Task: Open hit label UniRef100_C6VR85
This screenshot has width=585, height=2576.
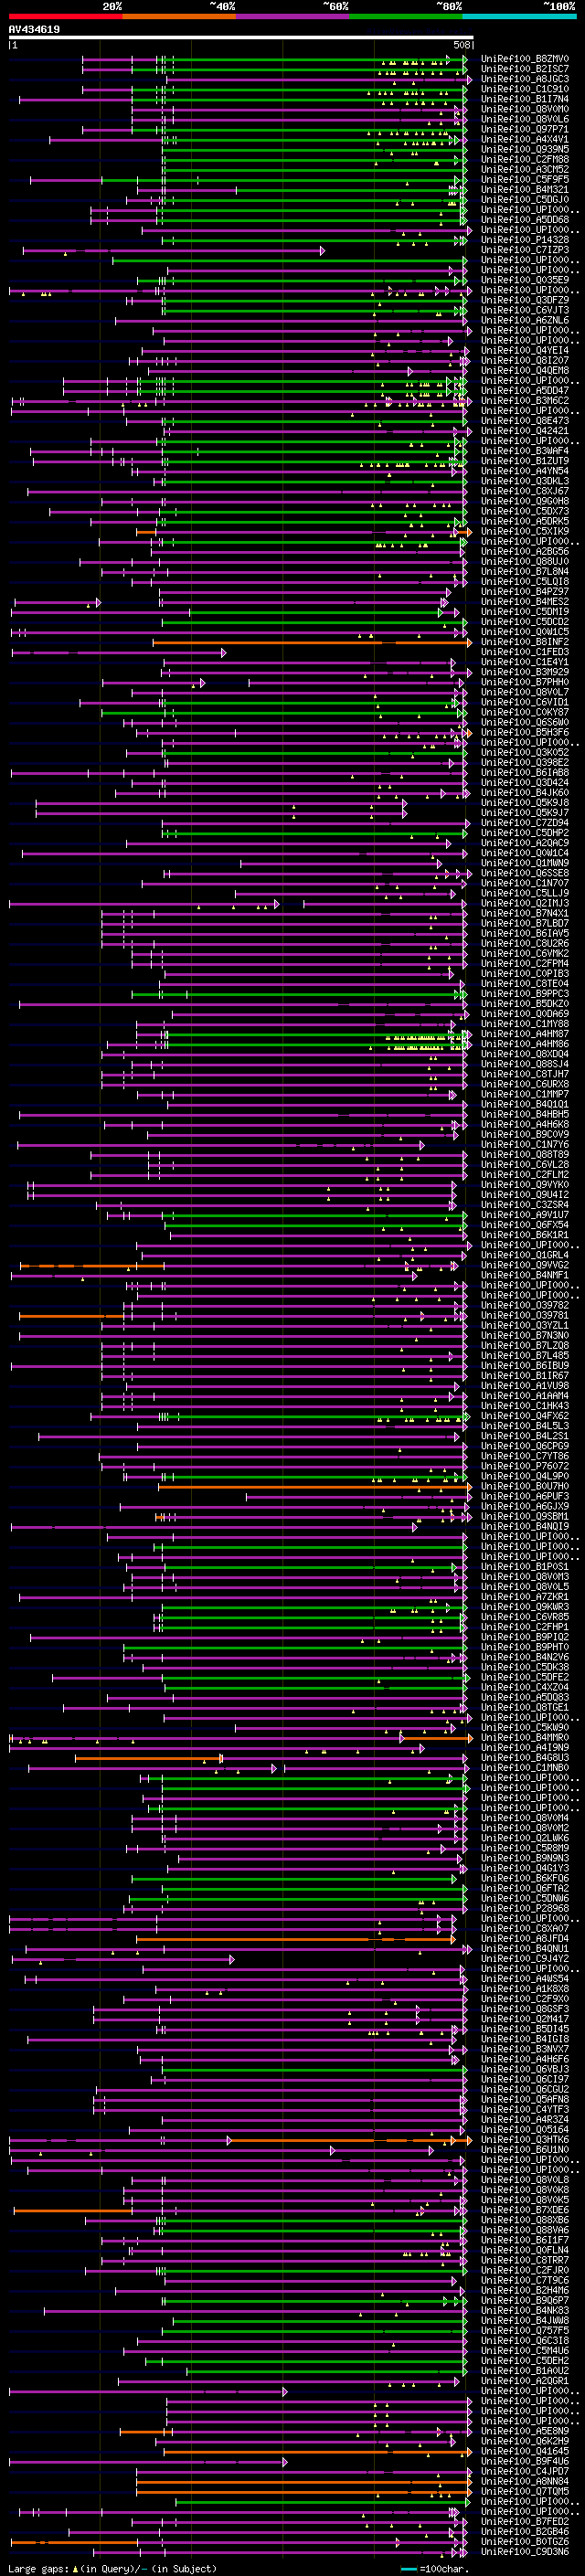Action: pyautogui.click(x=524, y=1616)
